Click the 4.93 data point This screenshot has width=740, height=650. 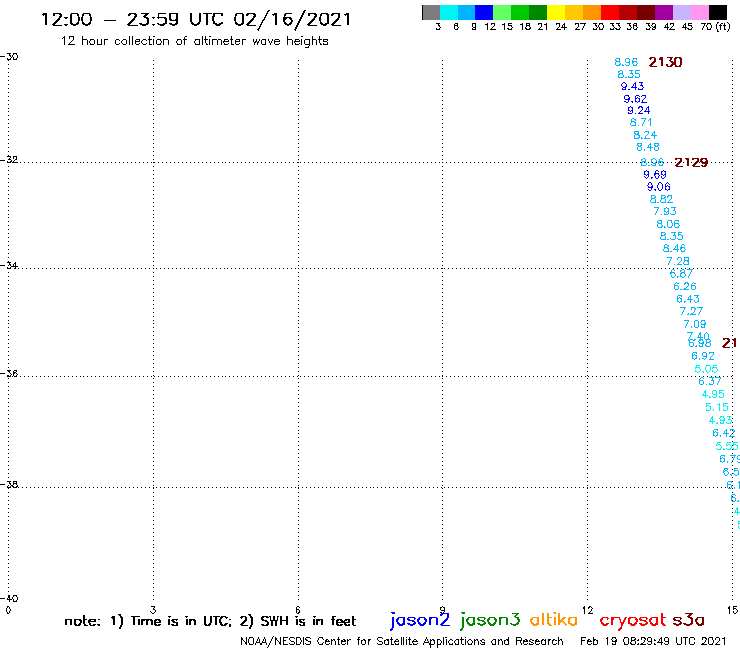(x=720, y=420)
